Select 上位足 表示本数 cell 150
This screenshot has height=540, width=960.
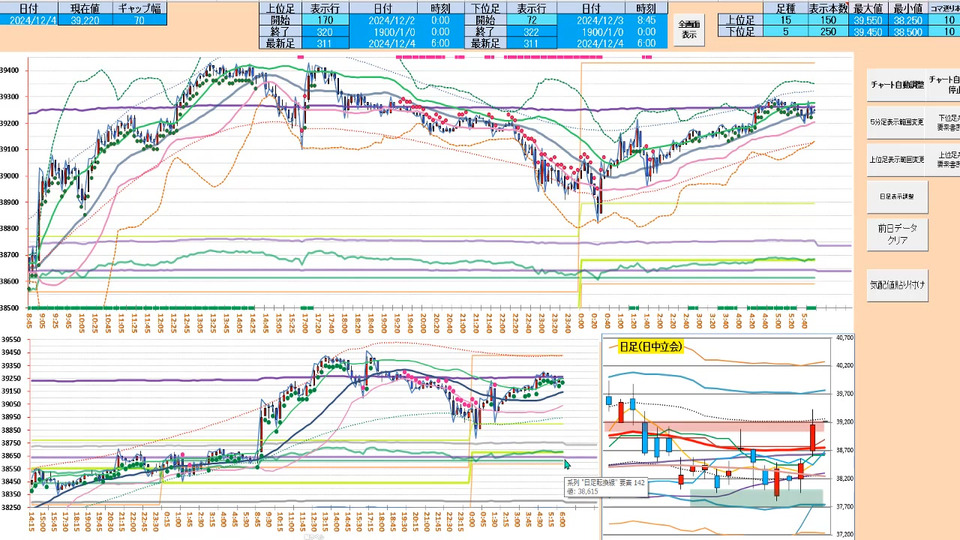tap(828, 20)
